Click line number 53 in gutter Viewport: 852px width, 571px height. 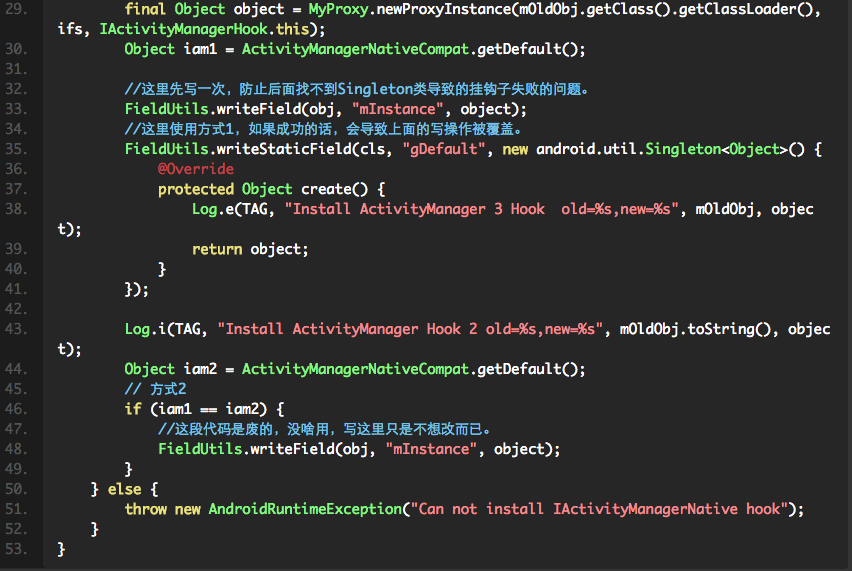click(16, 549)
